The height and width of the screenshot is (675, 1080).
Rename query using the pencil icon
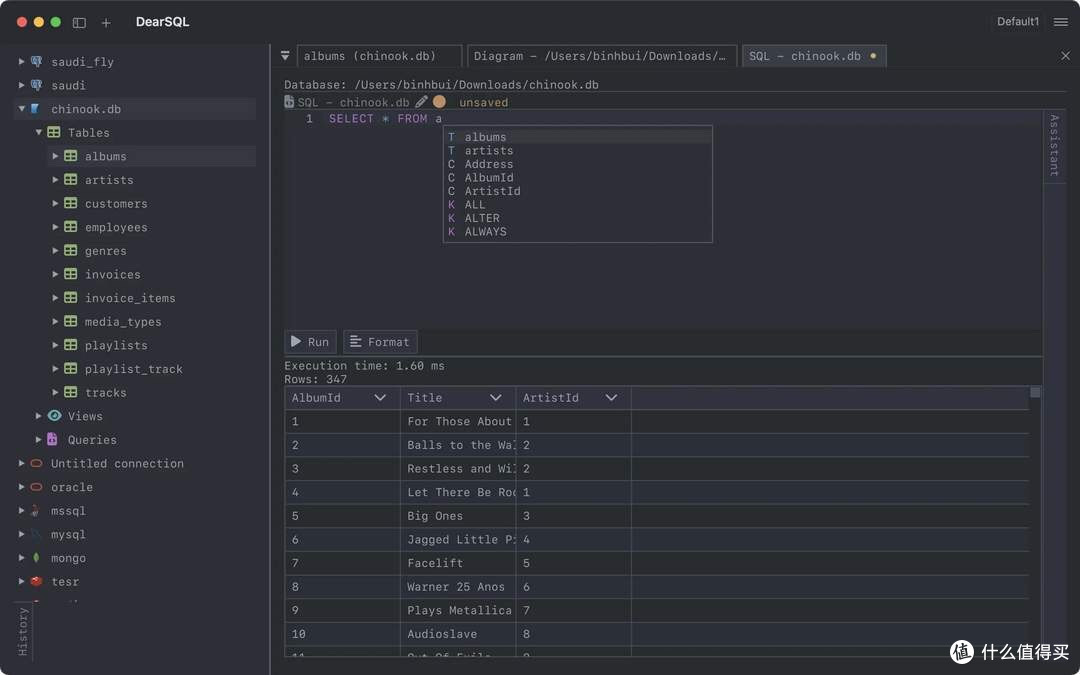(x=422, y=102)
